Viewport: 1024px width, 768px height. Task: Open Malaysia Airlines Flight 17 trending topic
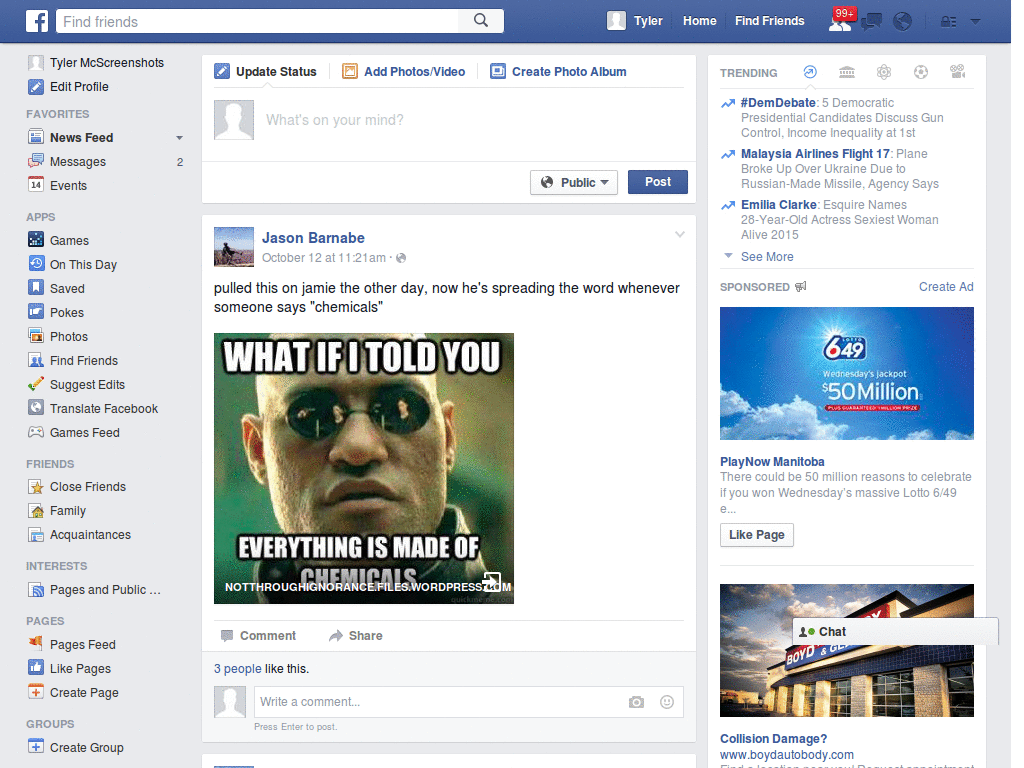[815, 153]
